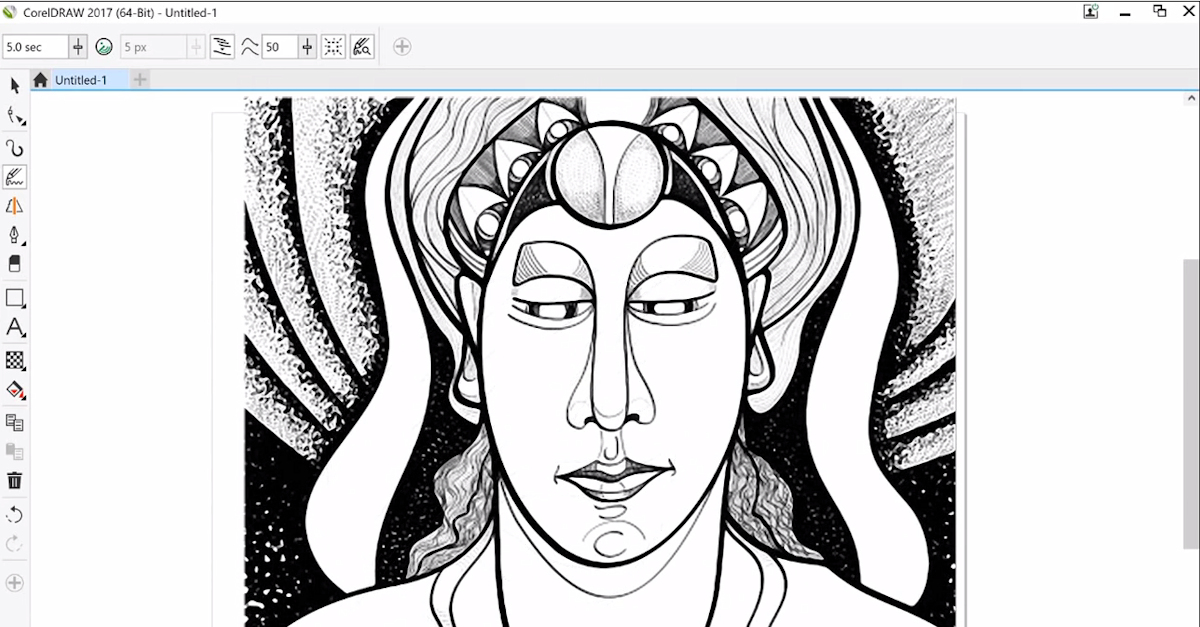
Task: Select the Pick tool
Action: (15, 86)
